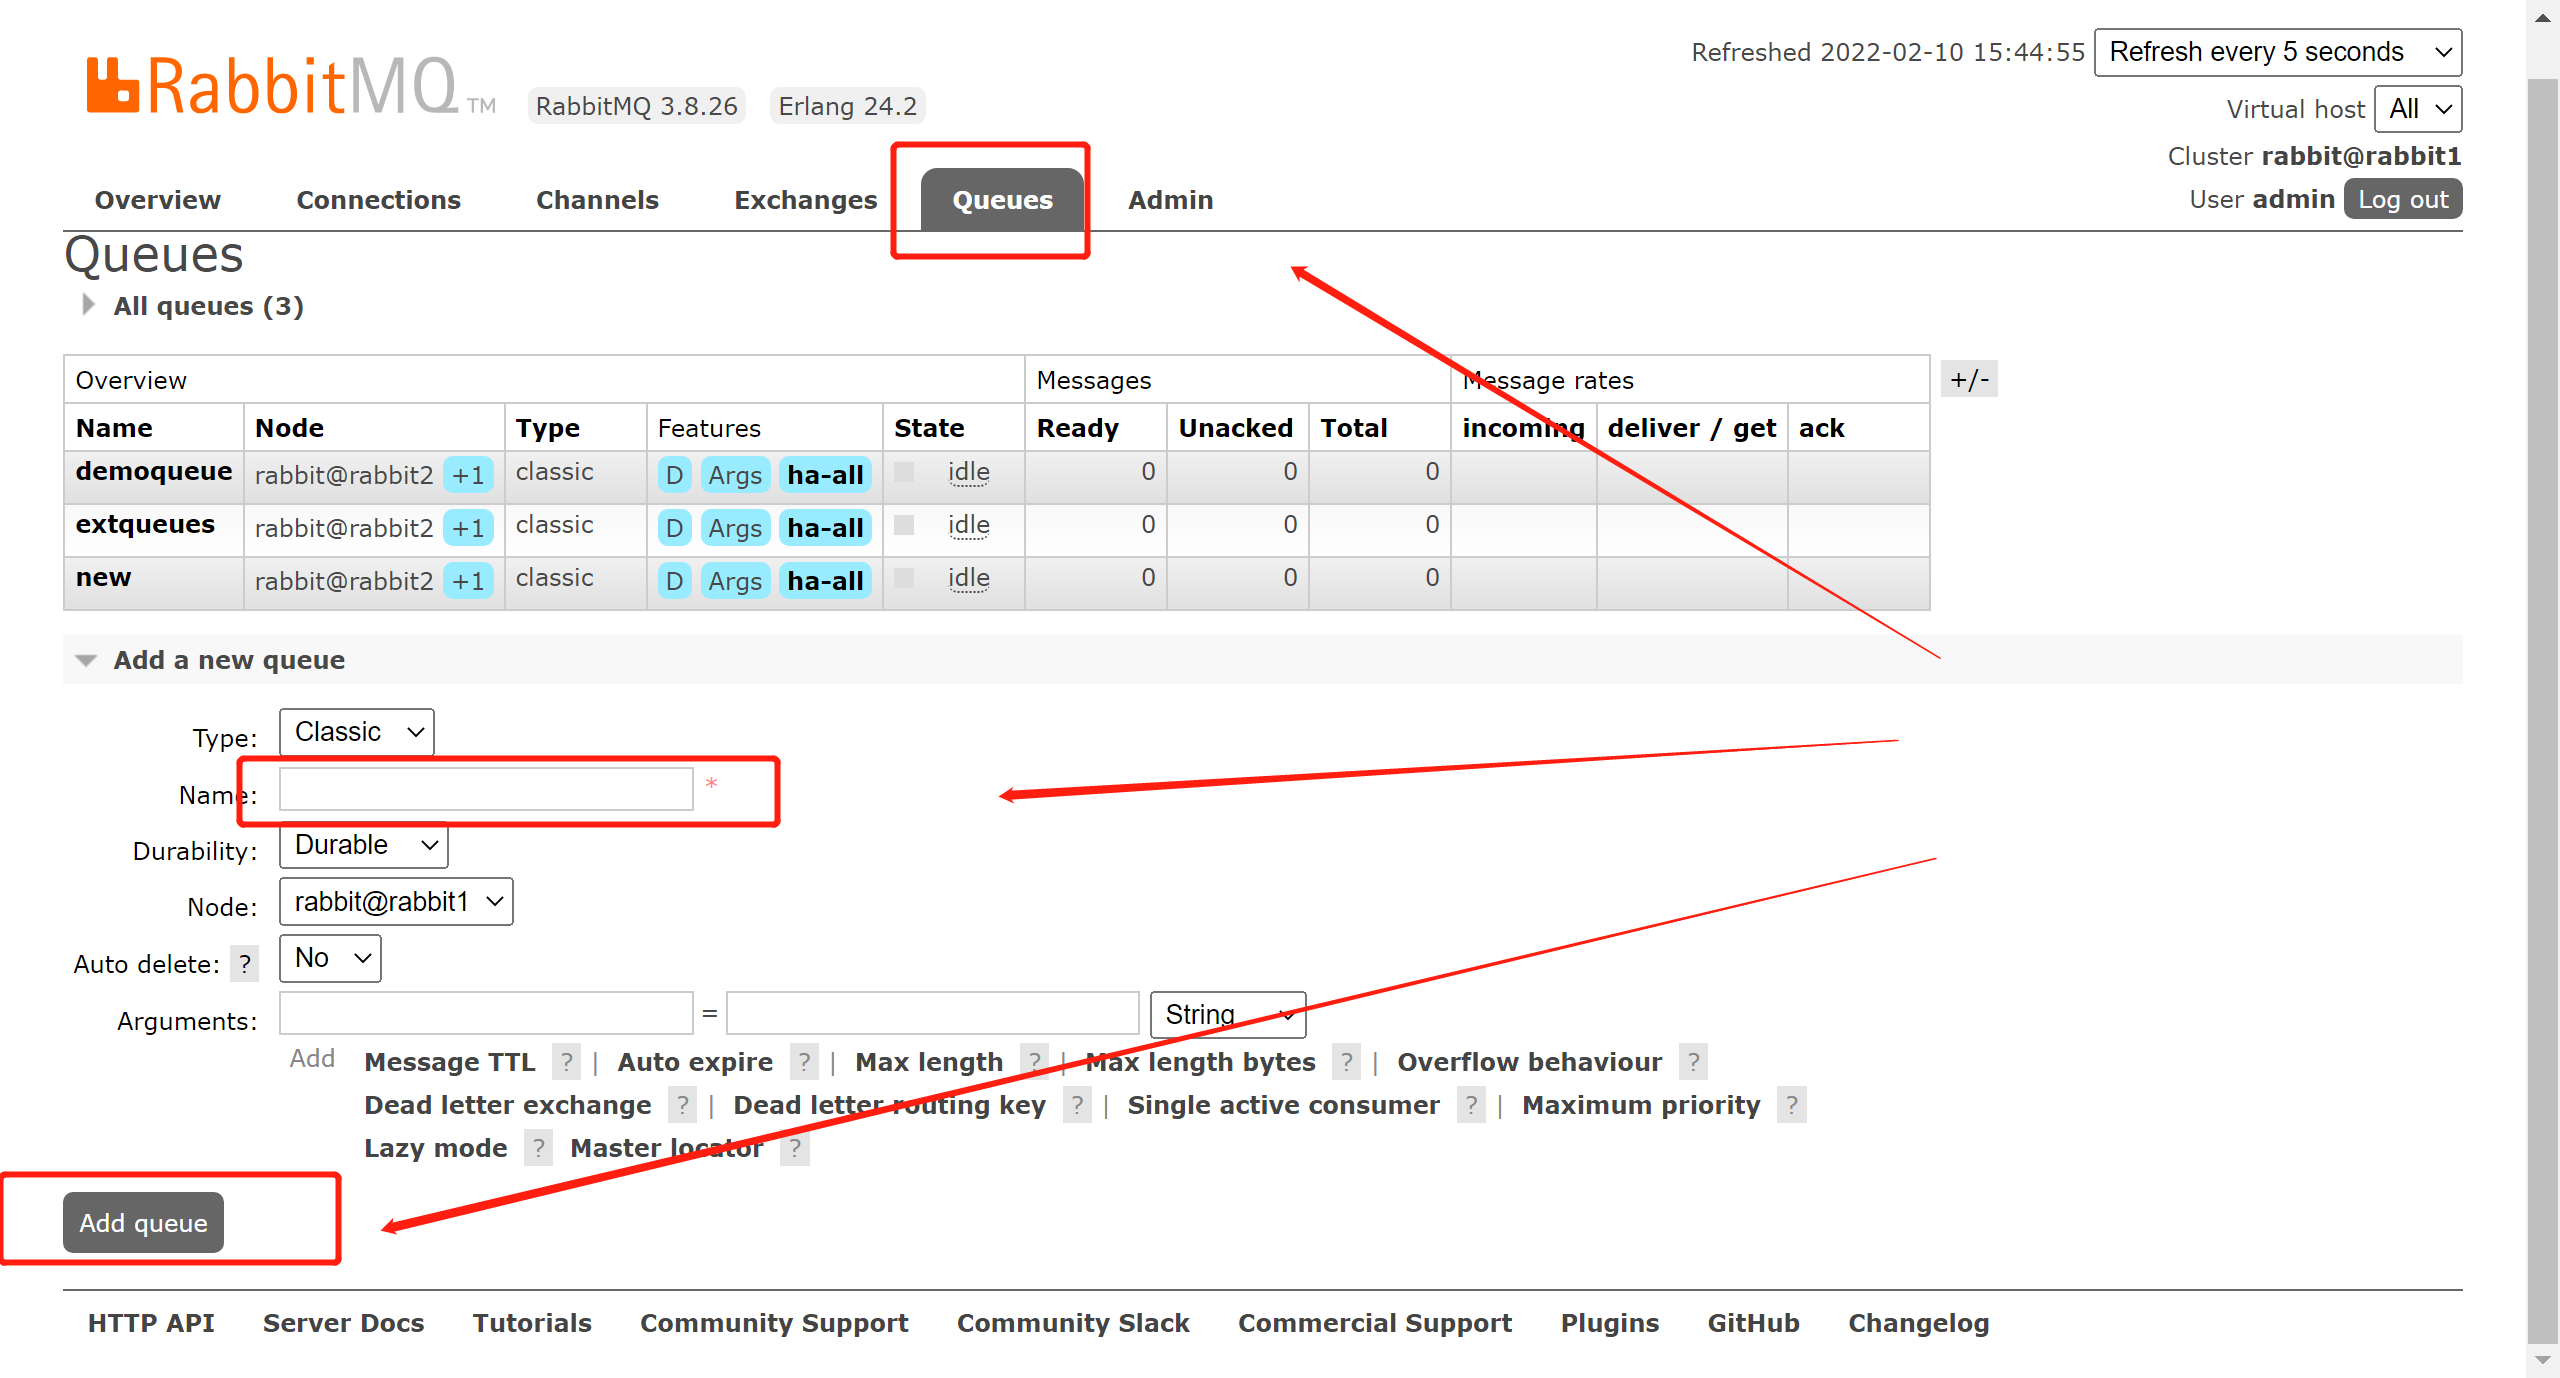Switch to the Exchanges tab

click(x=805, y=200)
